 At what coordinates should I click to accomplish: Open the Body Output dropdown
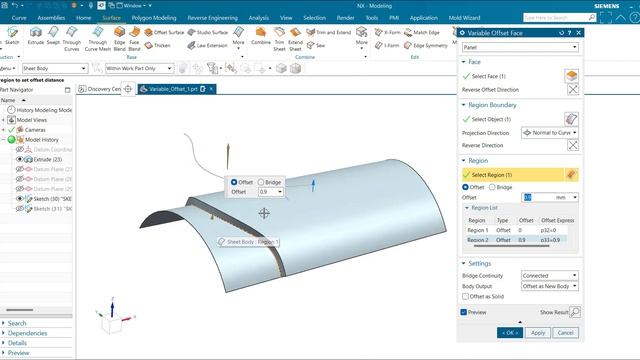[550, 286]
